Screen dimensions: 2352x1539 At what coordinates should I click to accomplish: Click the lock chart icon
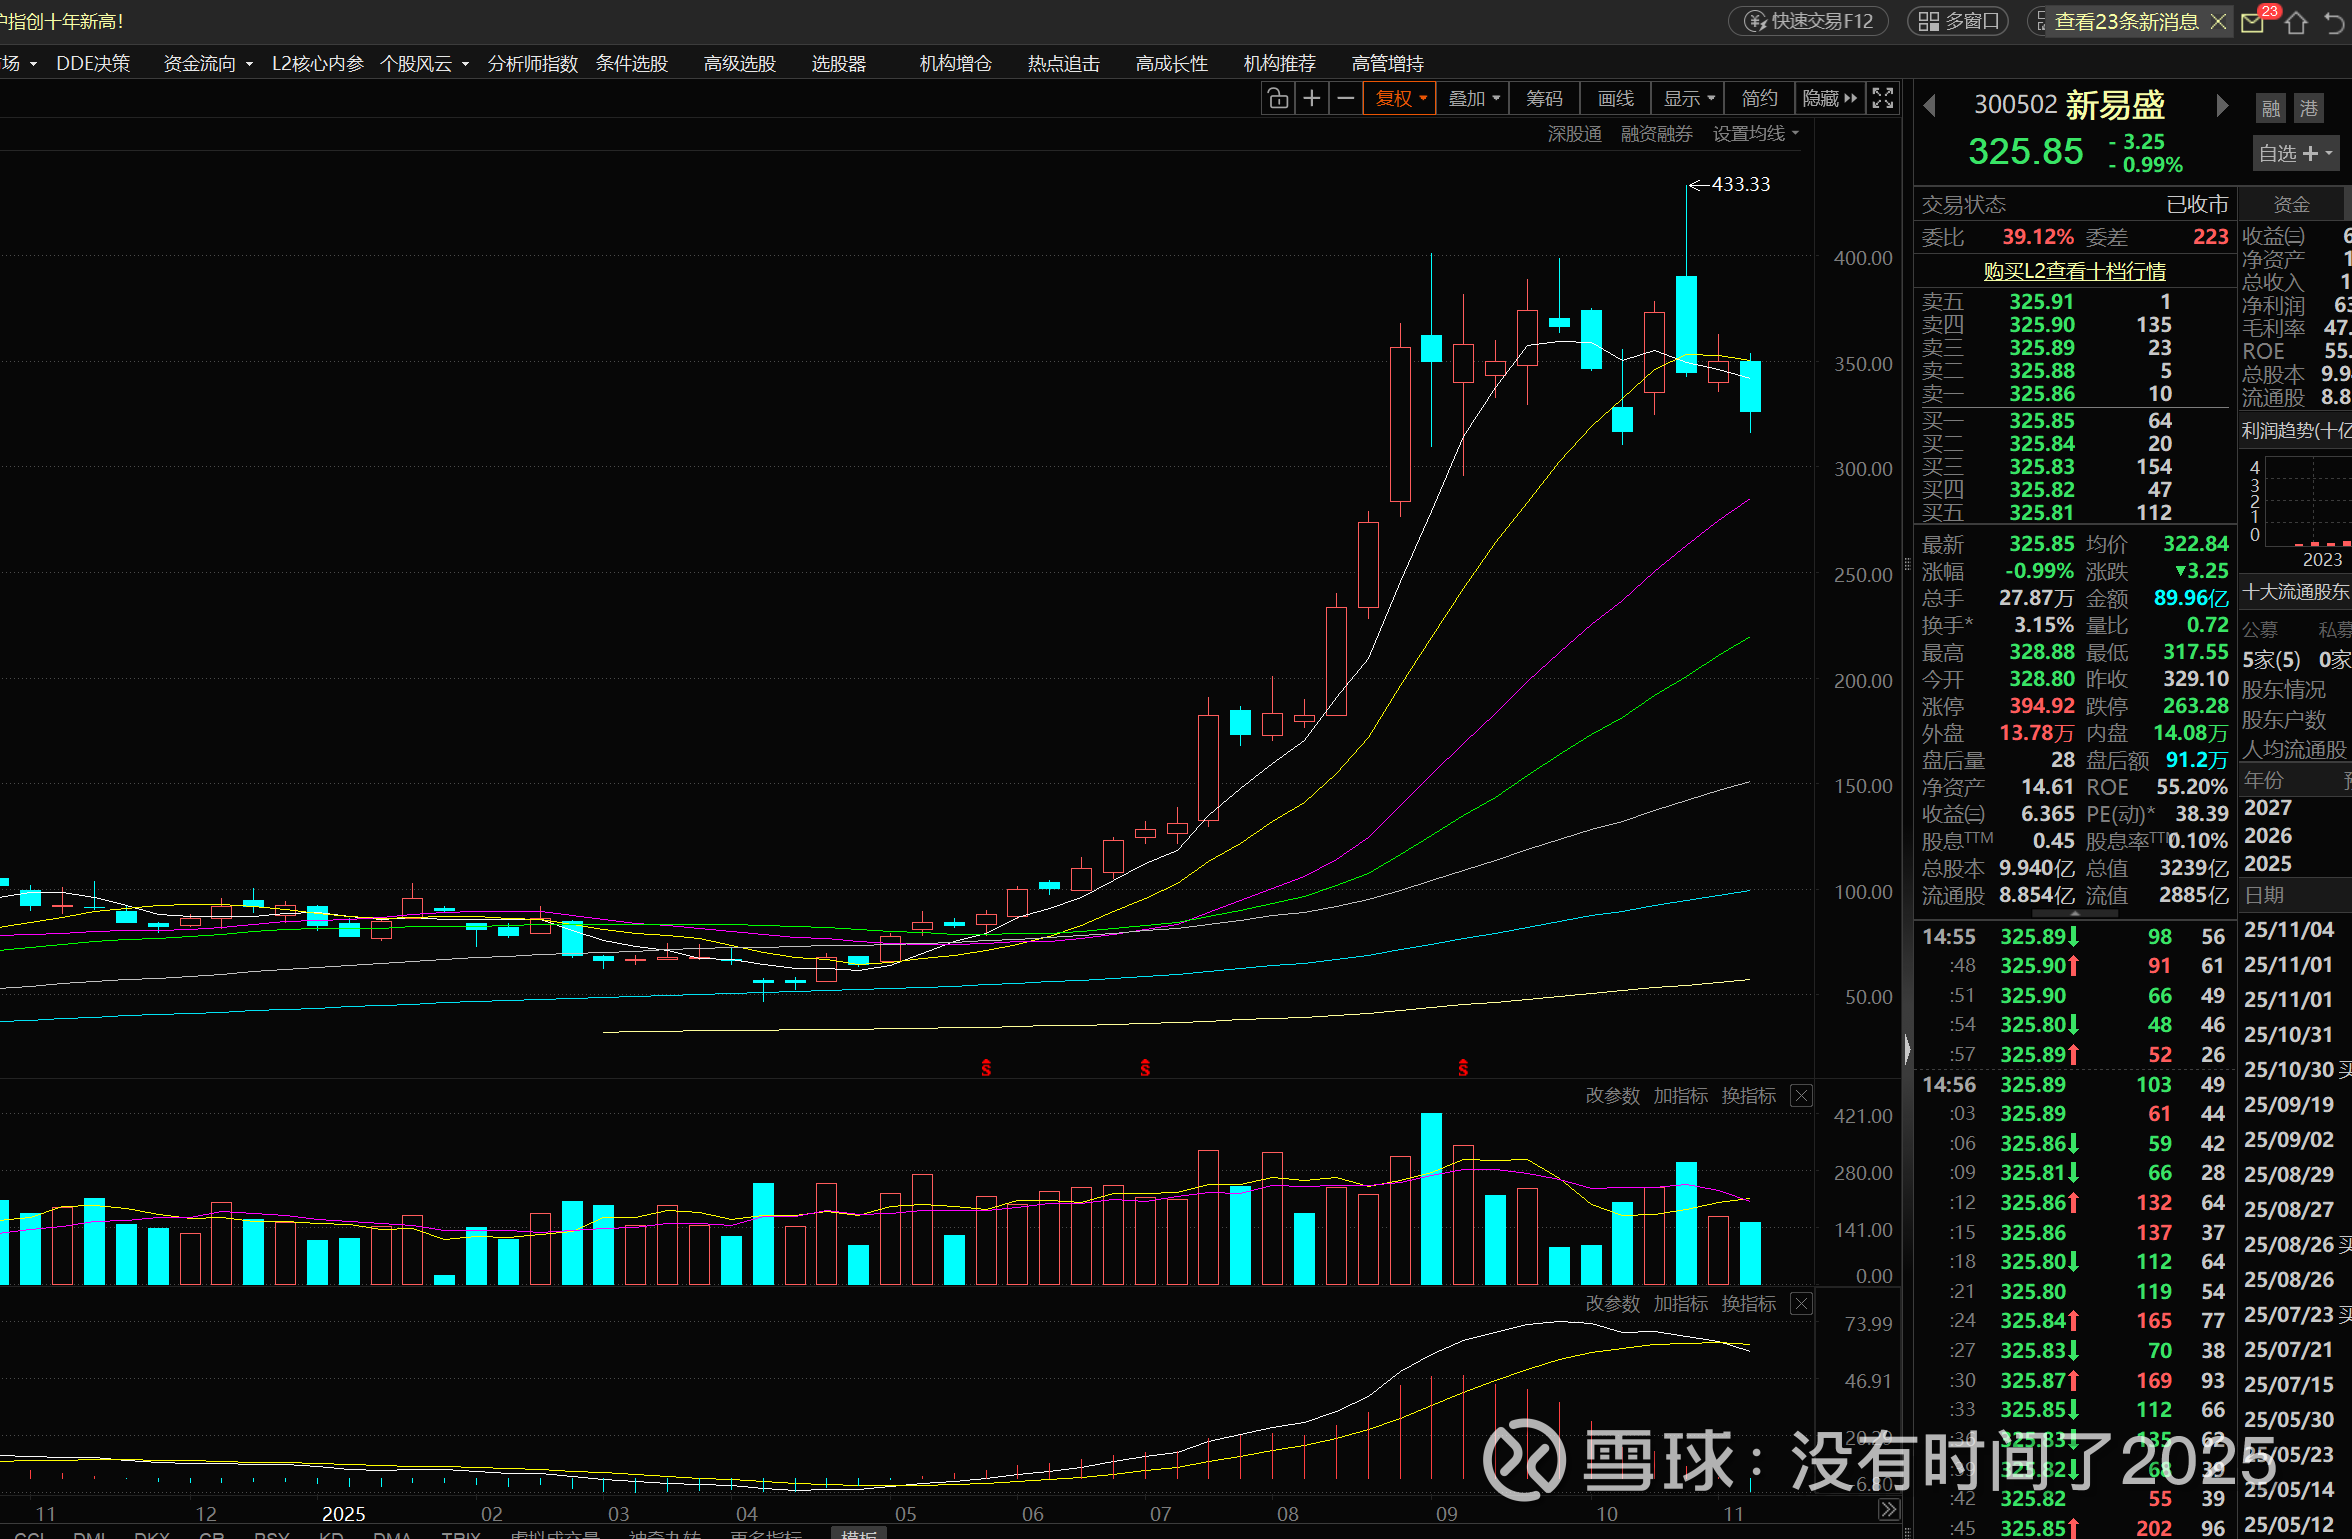coord(1277,98)
